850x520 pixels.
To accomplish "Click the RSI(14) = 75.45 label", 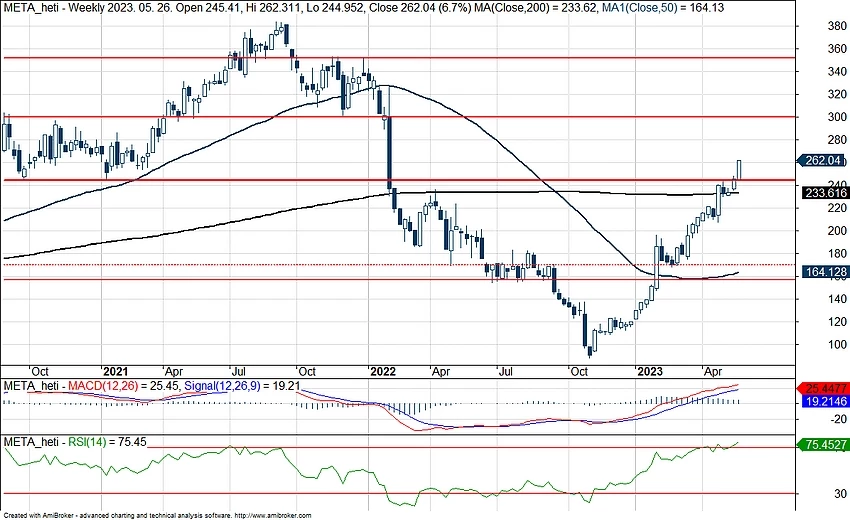I will coord(107,442).
